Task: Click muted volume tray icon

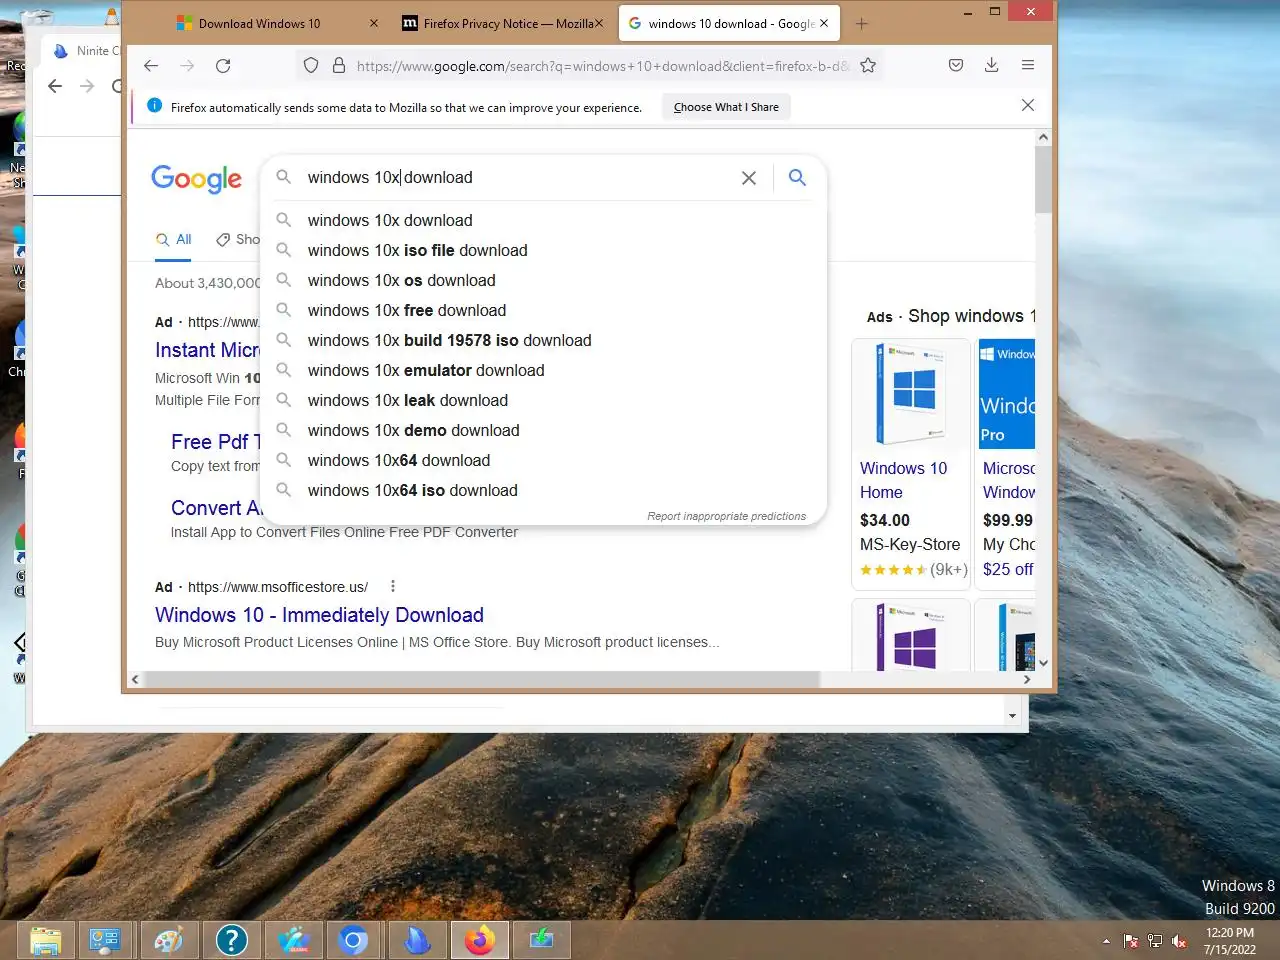Action: point(1179,941)
